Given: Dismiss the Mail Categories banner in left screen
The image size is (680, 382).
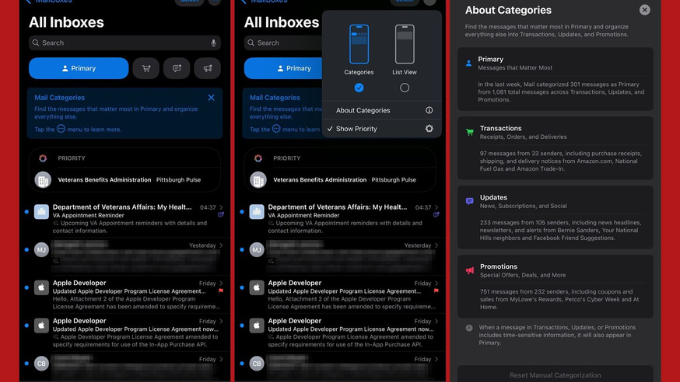Looking at the screenshot, I should 211,98.
